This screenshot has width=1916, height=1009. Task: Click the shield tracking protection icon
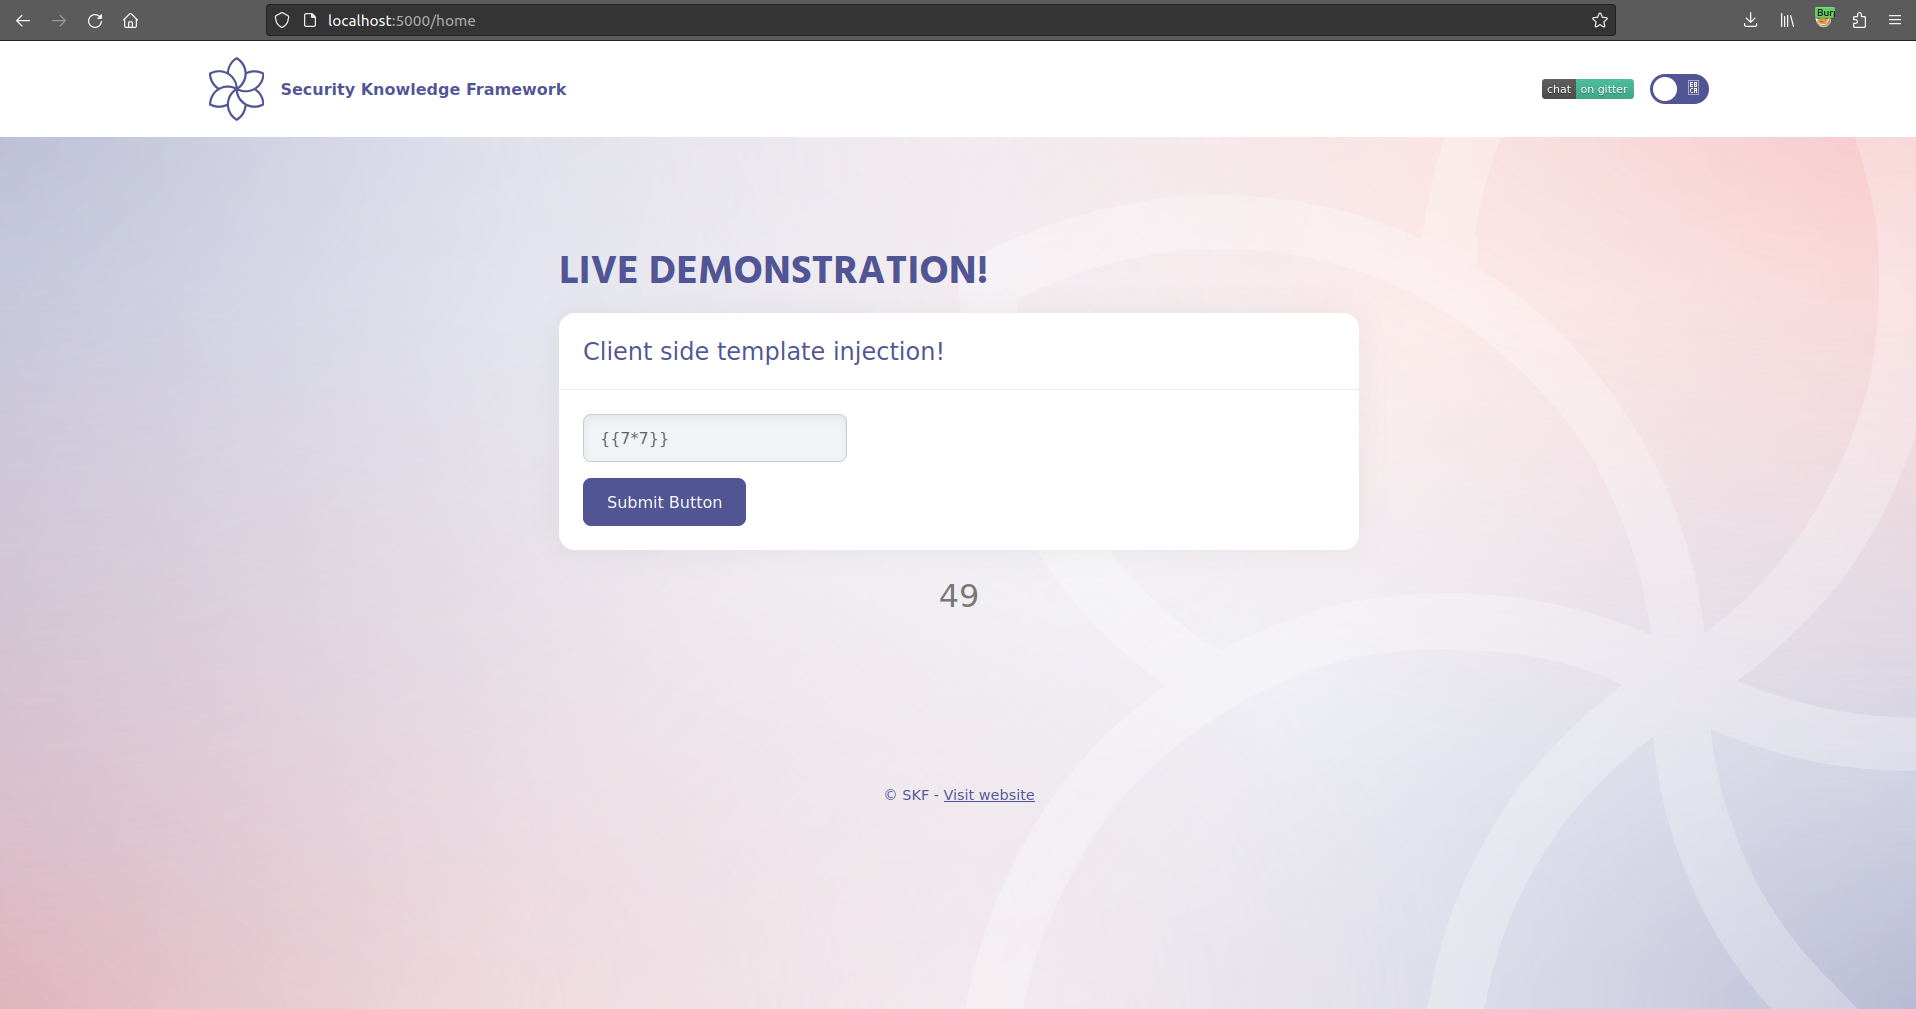[x=282, y=20]
